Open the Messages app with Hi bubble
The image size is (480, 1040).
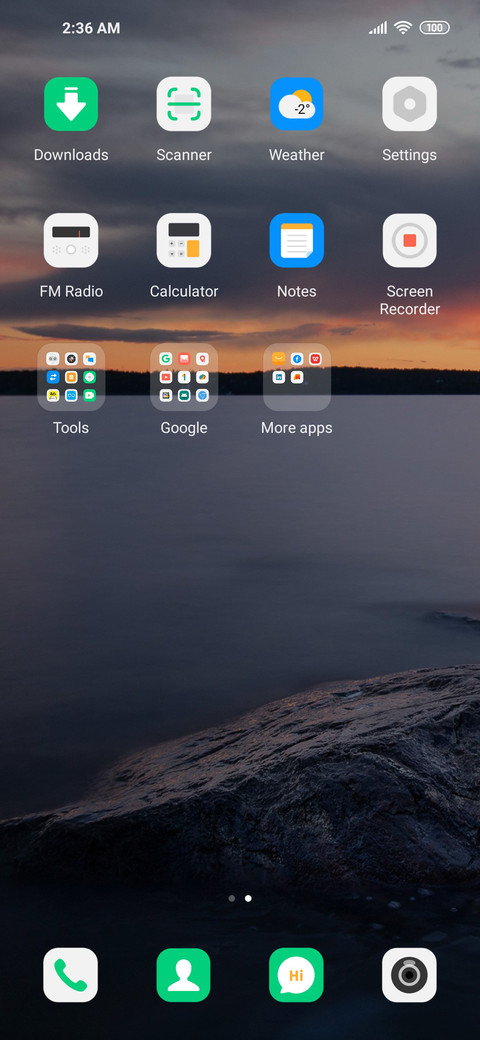pos(296,974)
